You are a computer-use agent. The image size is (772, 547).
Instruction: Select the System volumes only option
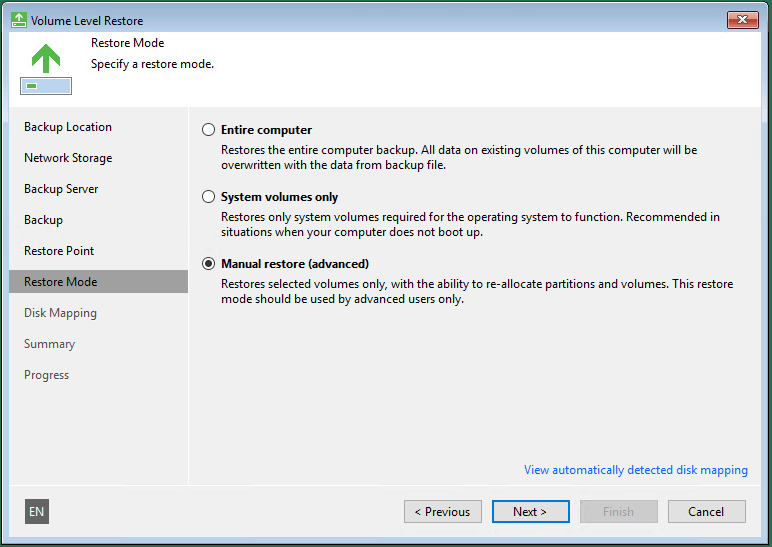click(208, 196)
